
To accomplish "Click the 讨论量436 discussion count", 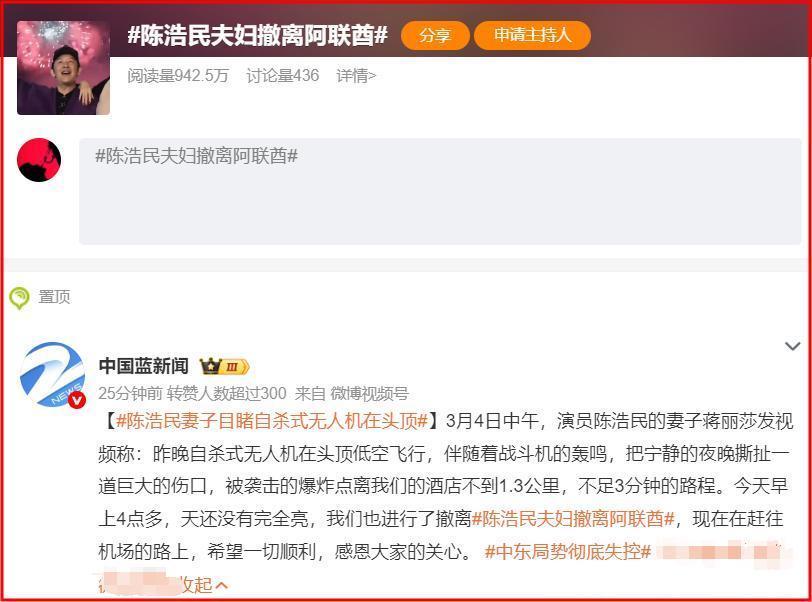I will coord(283,76).
